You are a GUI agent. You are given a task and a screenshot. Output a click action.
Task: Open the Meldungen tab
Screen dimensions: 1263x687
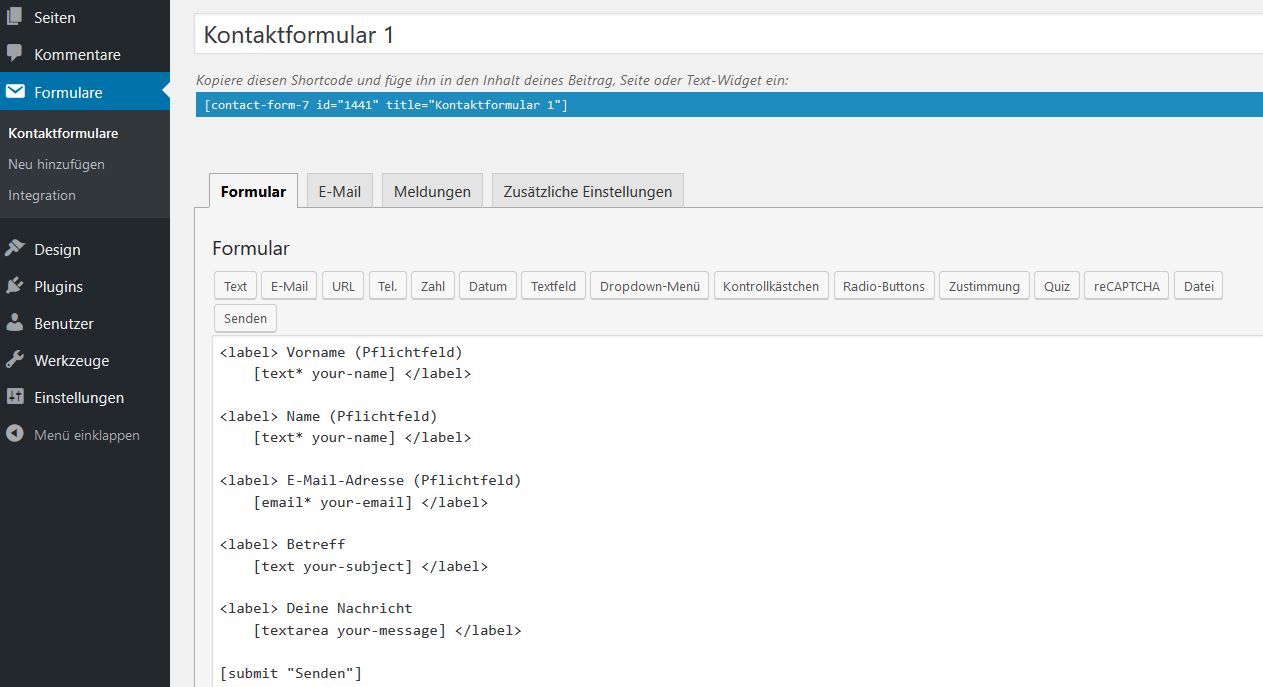[431, 190]
